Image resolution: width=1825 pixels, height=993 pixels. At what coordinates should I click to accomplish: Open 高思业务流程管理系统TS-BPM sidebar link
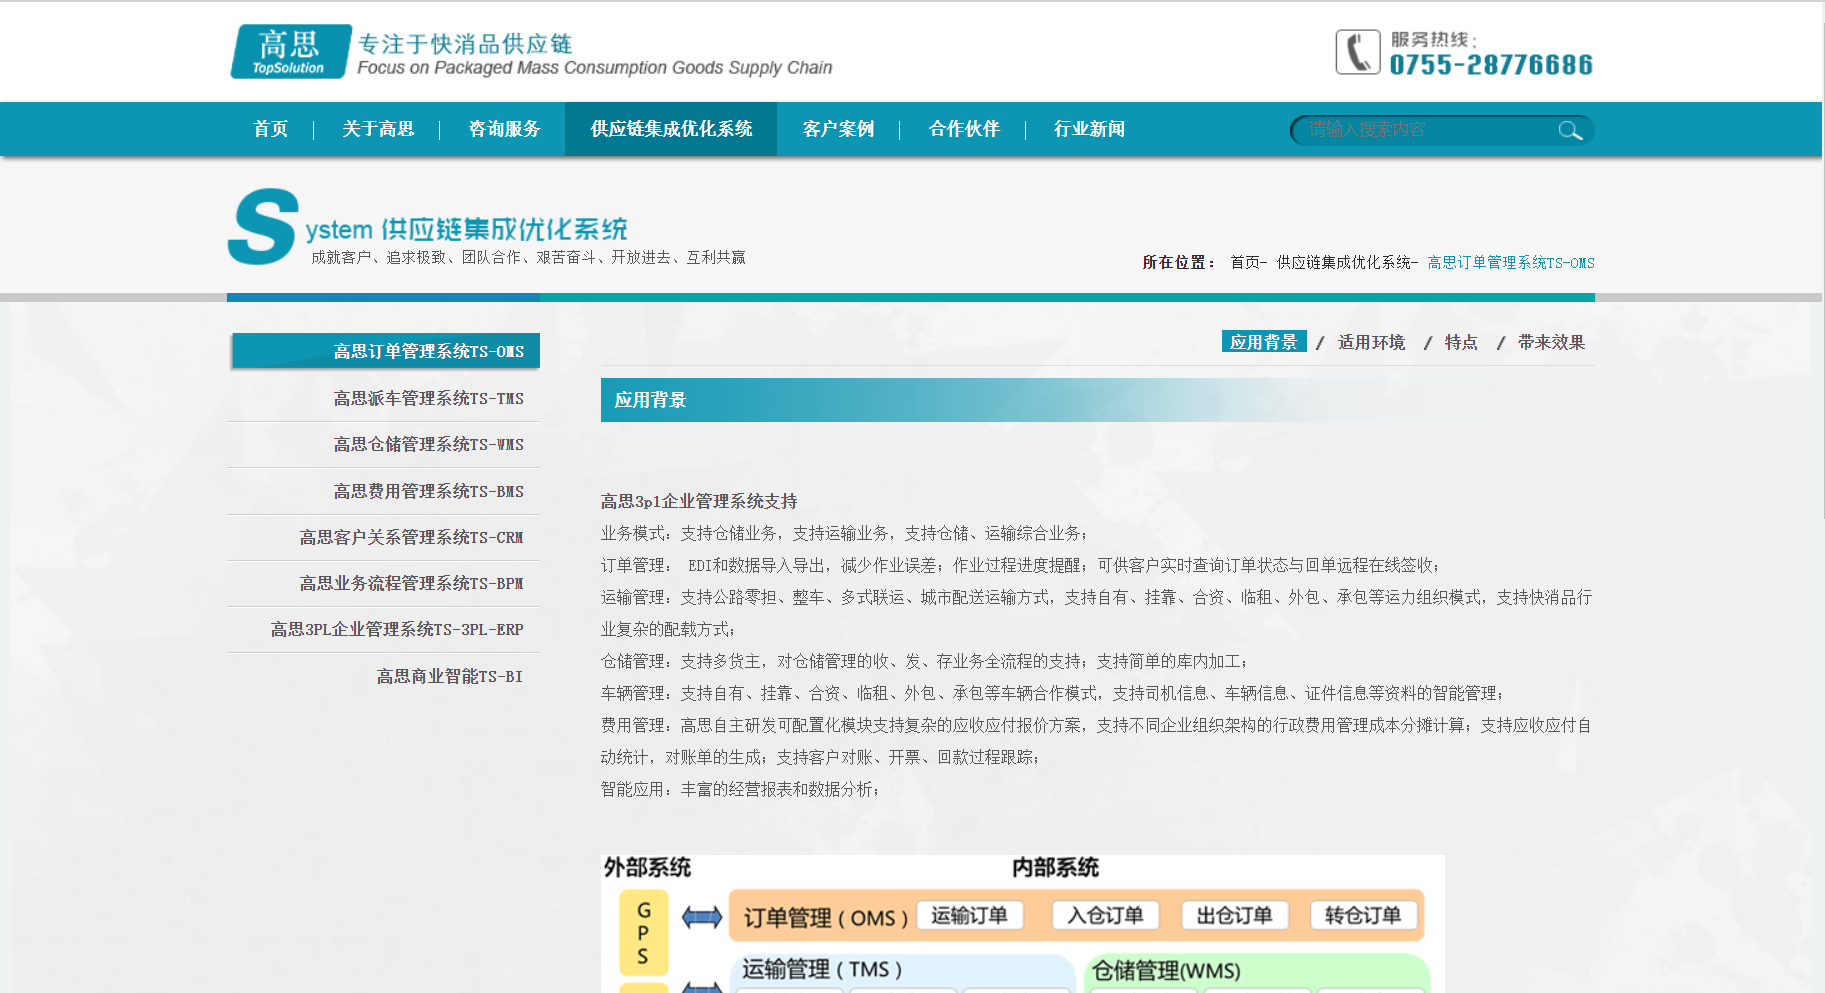(x=411, y=583)
